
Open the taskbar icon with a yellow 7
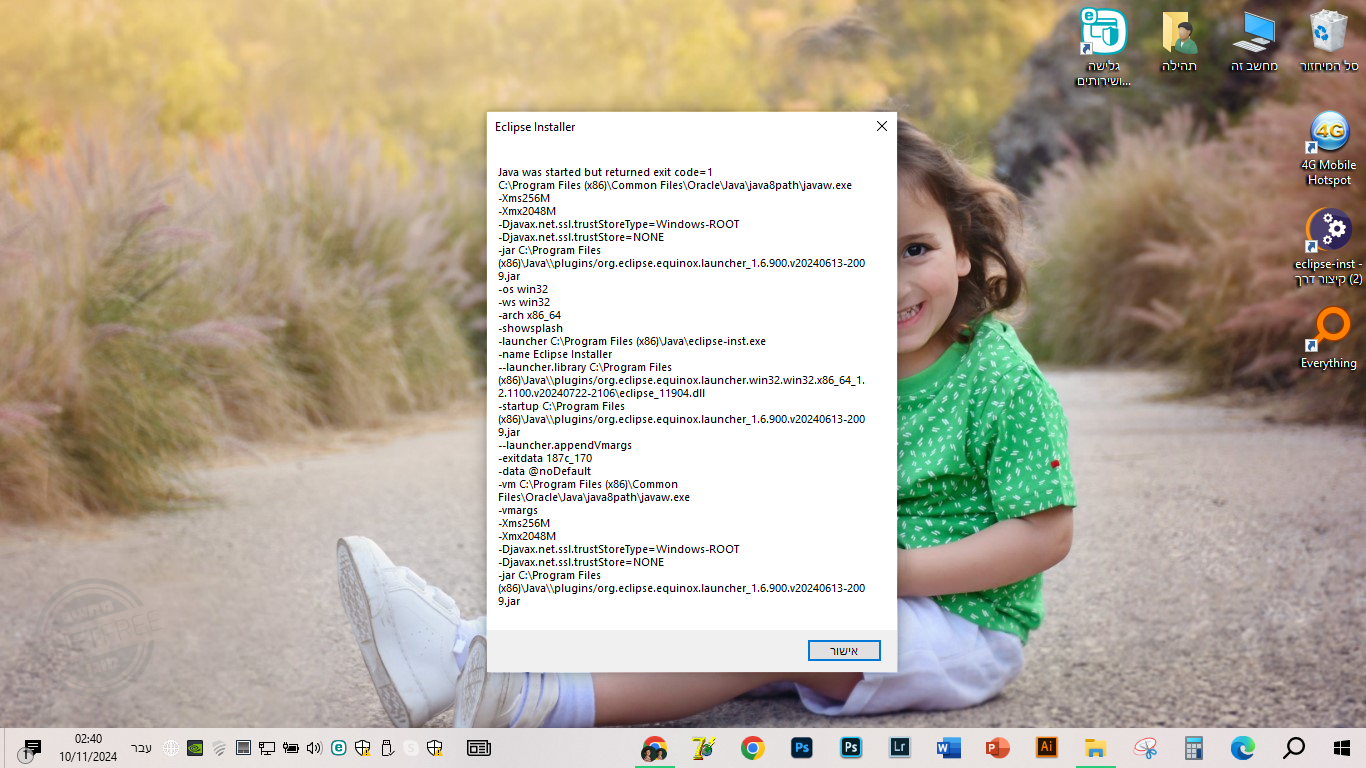click(x=704, y=747)
